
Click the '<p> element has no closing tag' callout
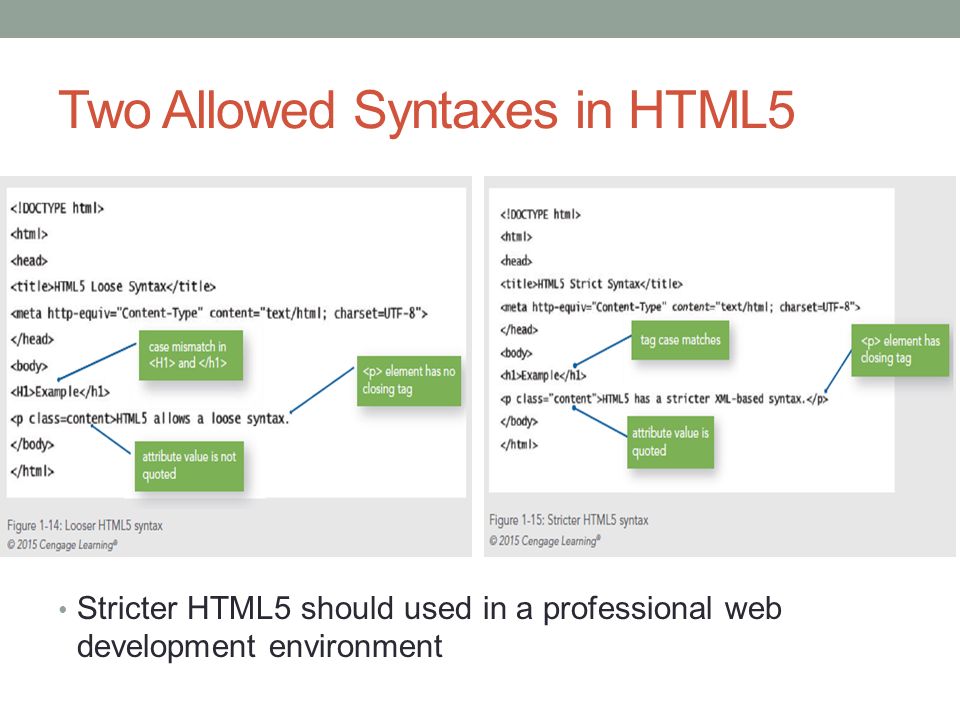tap(409, 381)
